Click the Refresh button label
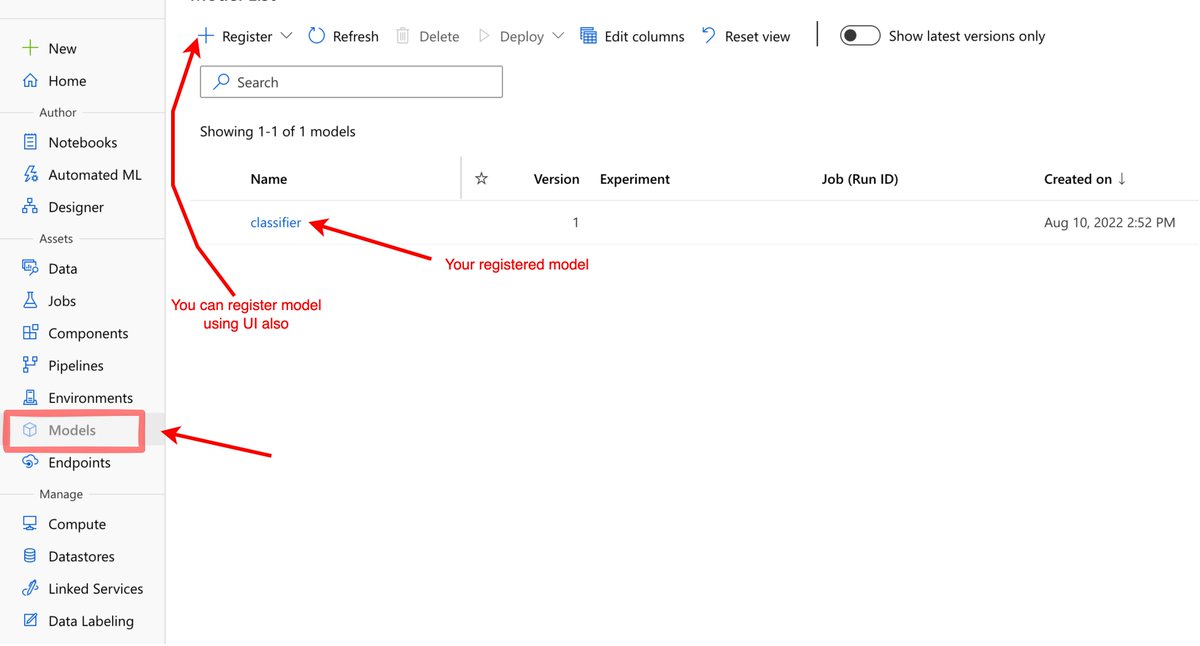This screenshot has height=646, width=1200. coord(356,36)
